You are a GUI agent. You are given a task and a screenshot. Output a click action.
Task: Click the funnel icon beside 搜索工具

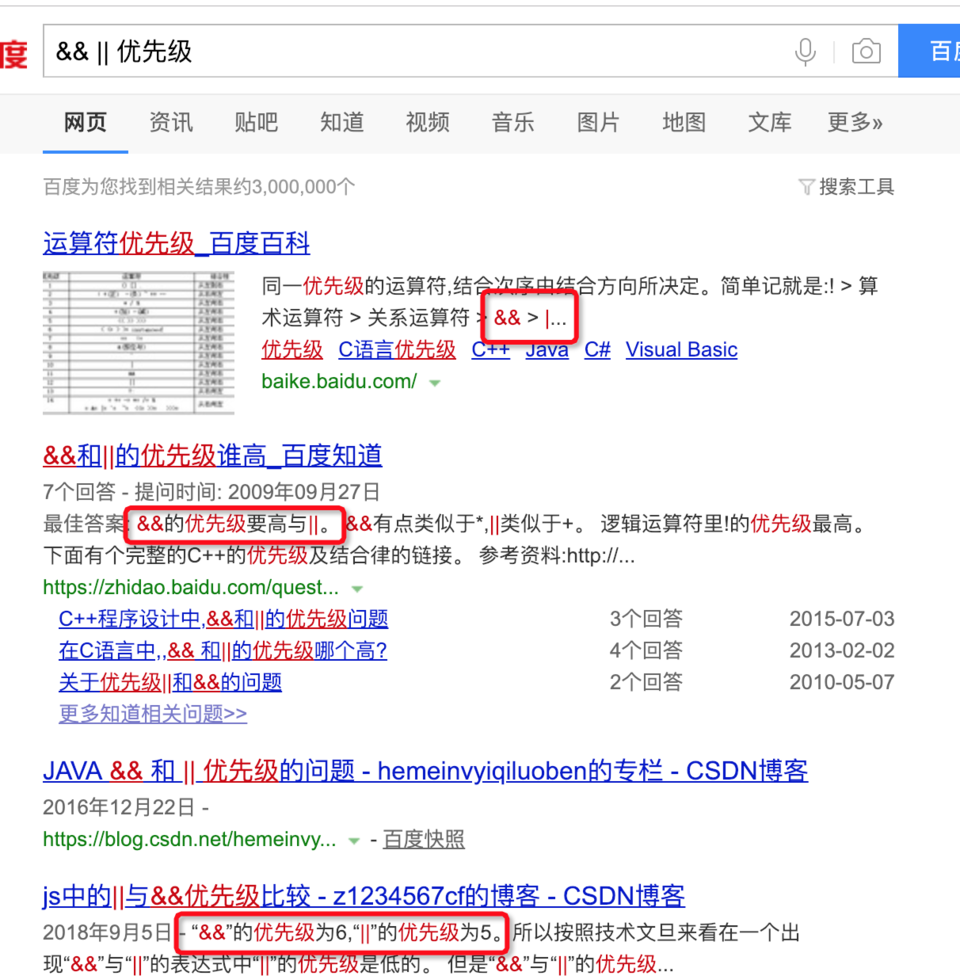(x=806, y=187)
